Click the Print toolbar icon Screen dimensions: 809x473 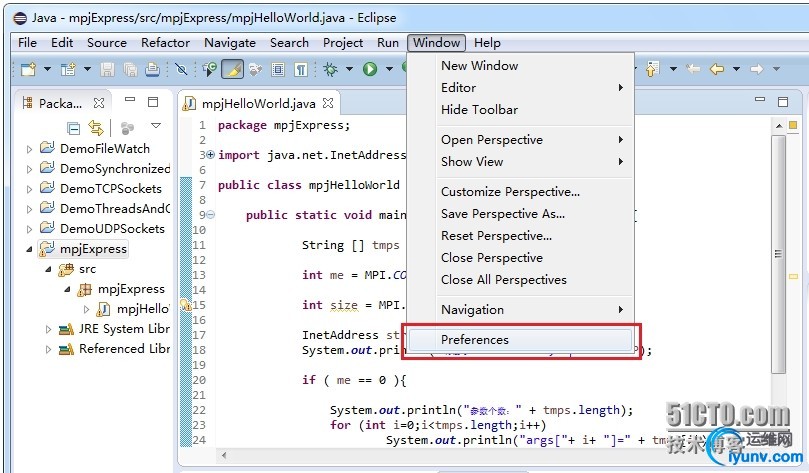tap(152, 69)
